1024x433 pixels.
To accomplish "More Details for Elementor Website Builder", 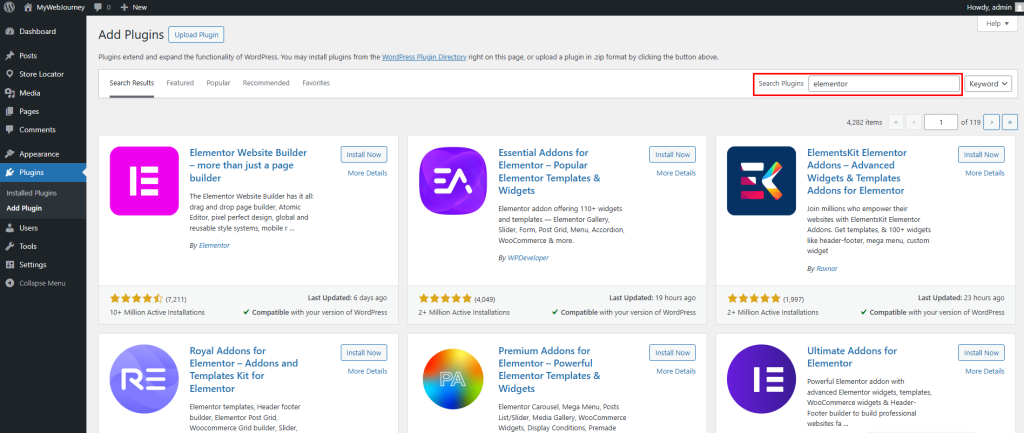I will coord(367,173).
